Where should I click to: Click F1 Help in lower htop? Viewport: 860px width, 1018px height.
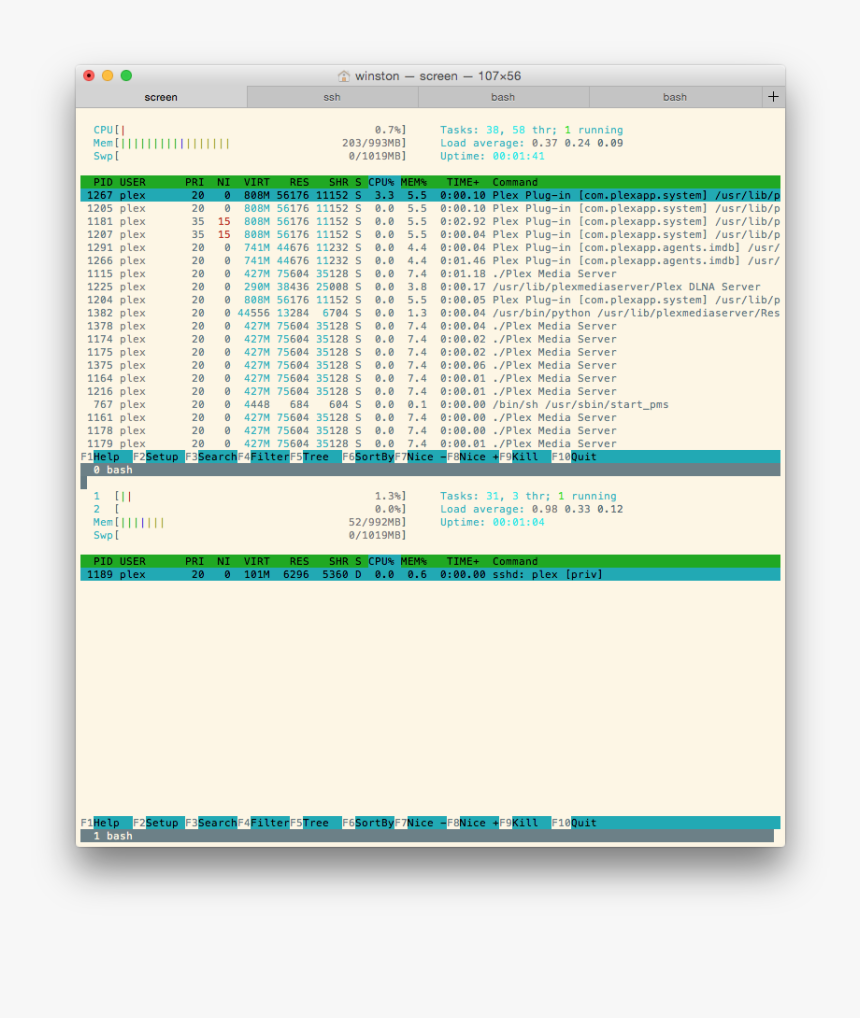coord(106,823)
